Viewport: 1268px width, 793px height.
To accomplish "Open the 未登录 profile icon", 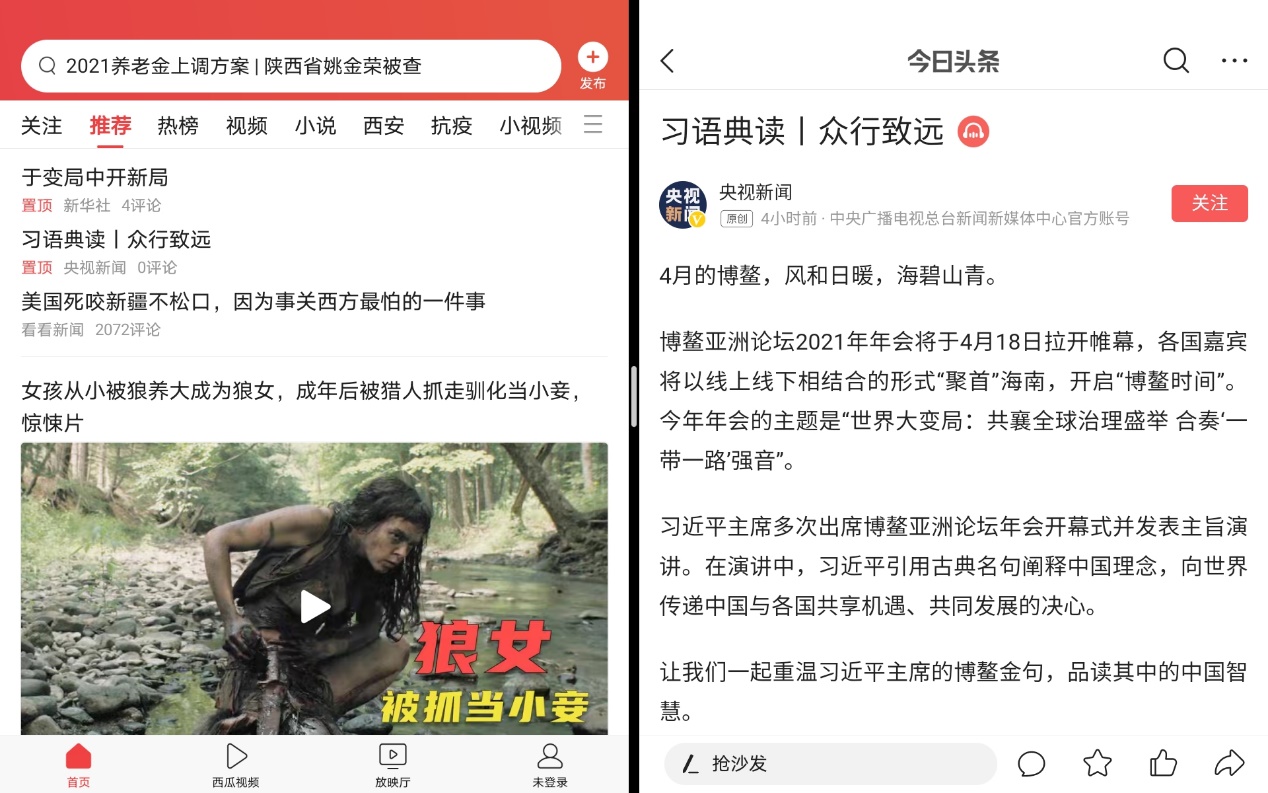I will point(550,766).
